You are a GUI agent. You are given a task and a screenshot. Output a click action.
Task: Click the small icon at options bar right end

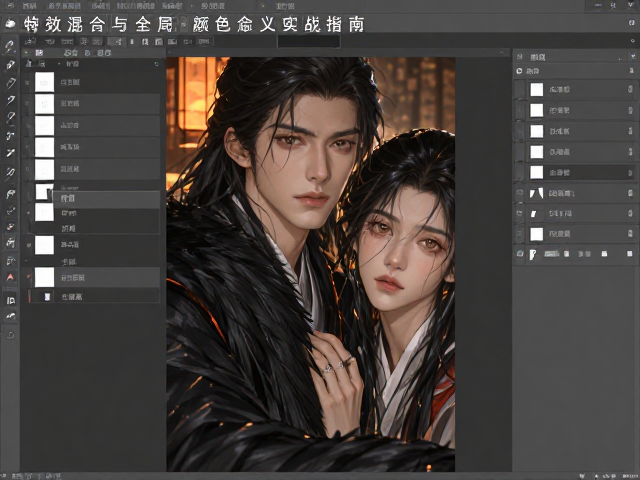633,41
